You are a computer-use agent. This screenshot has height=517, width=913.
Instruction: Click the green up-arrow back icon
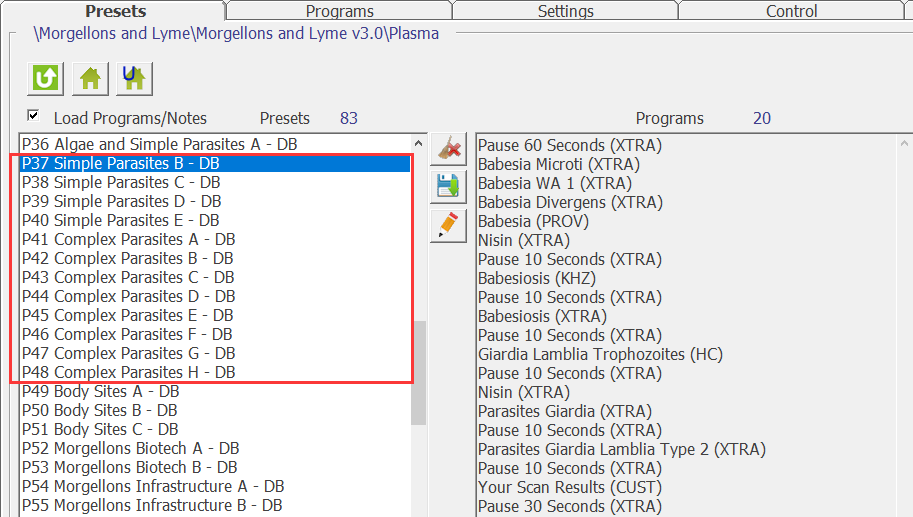coord(45,77)
